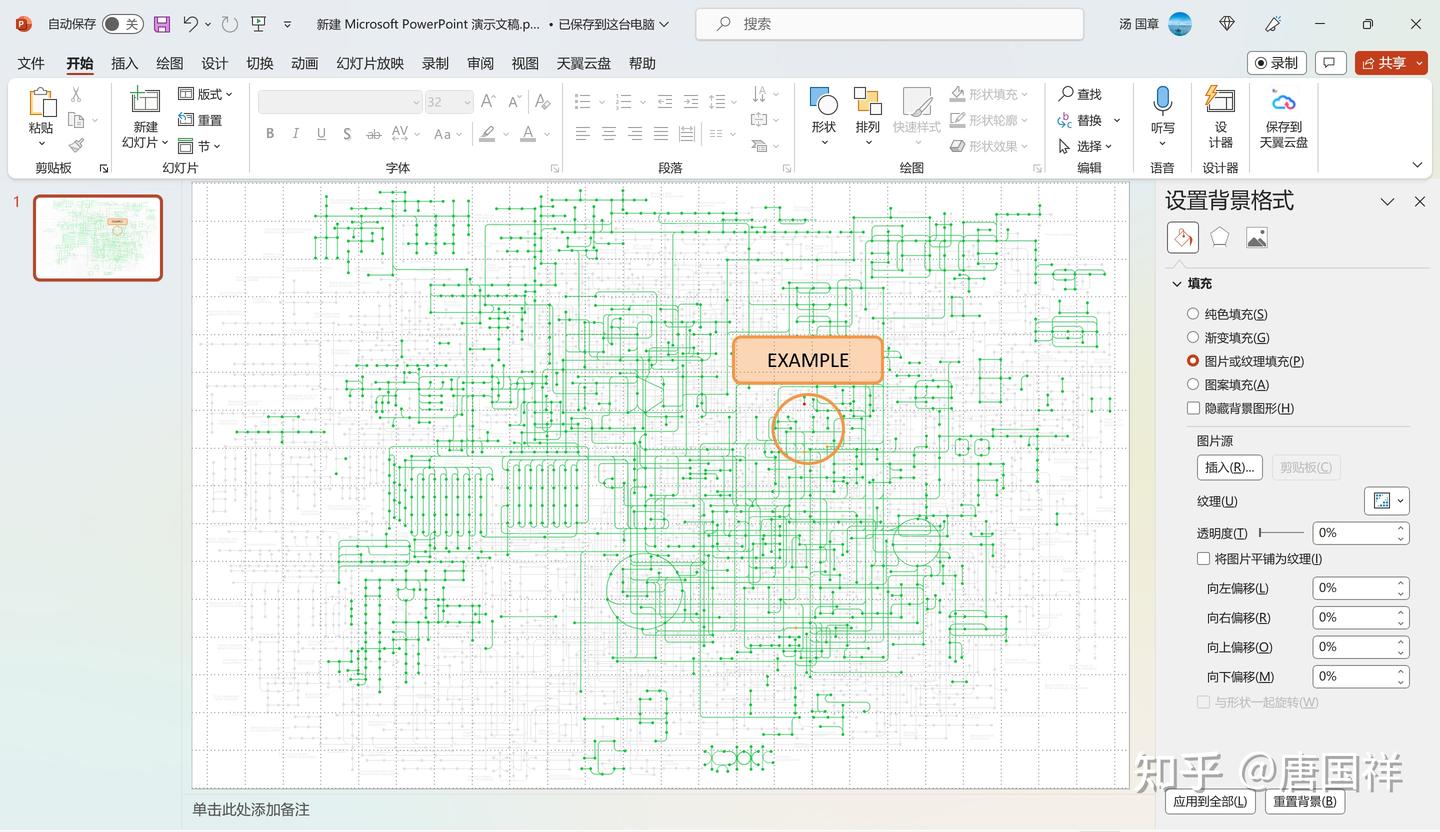This screenshot has width=1440, height=832.
Task: Open the 纹理(U) texture dropdown
Action: coord(1400,500)
